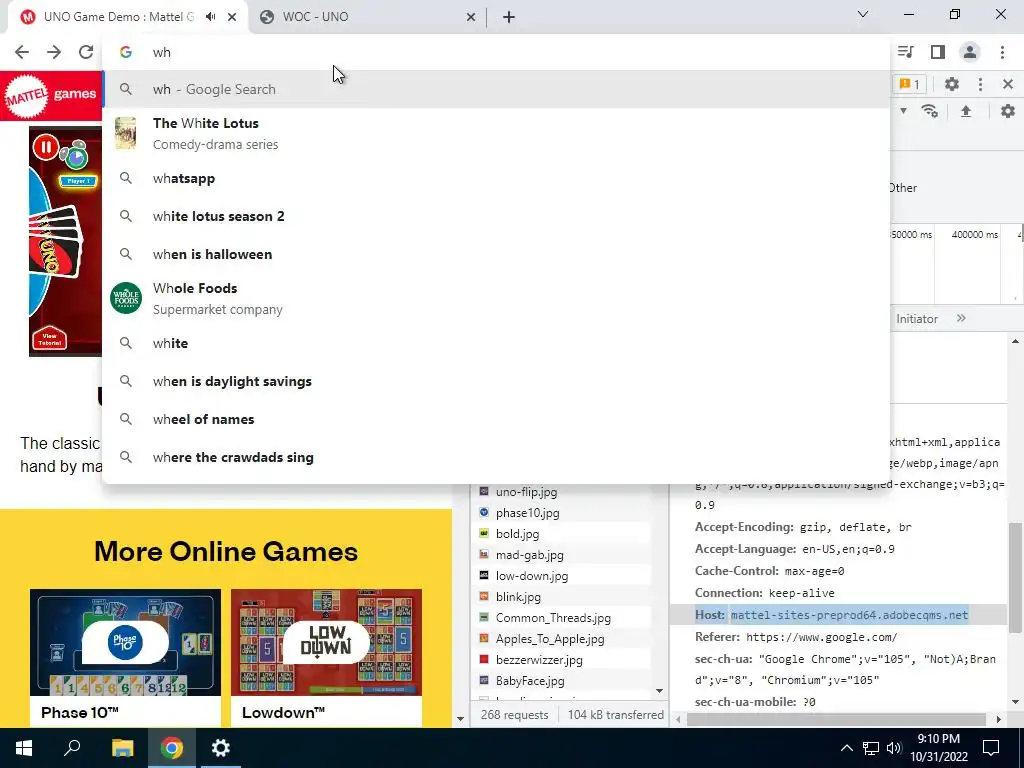Open Windows taskbar search

[72, 748]
